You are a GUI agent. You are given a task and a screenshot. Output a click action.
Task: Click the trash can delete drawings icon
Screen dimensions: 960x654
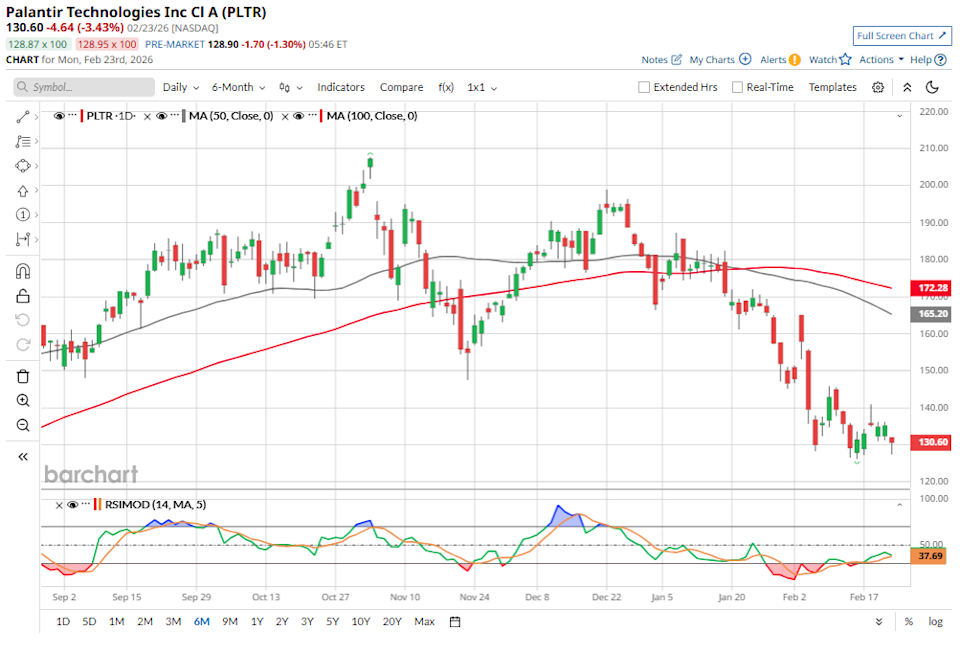coord(23,376)
